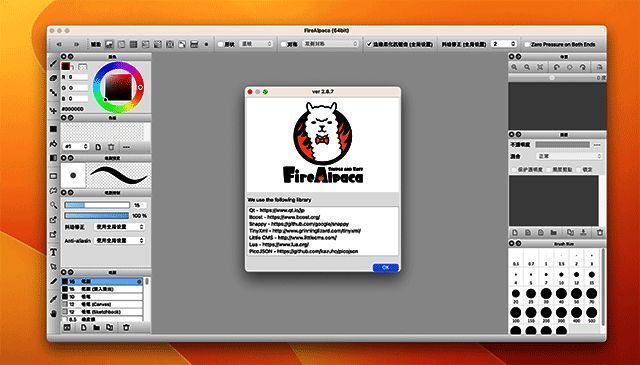Image resolution: width=640 pixels, height=365 pixels.
Task: Open the Qt library link
Action: tap(282, 210)
